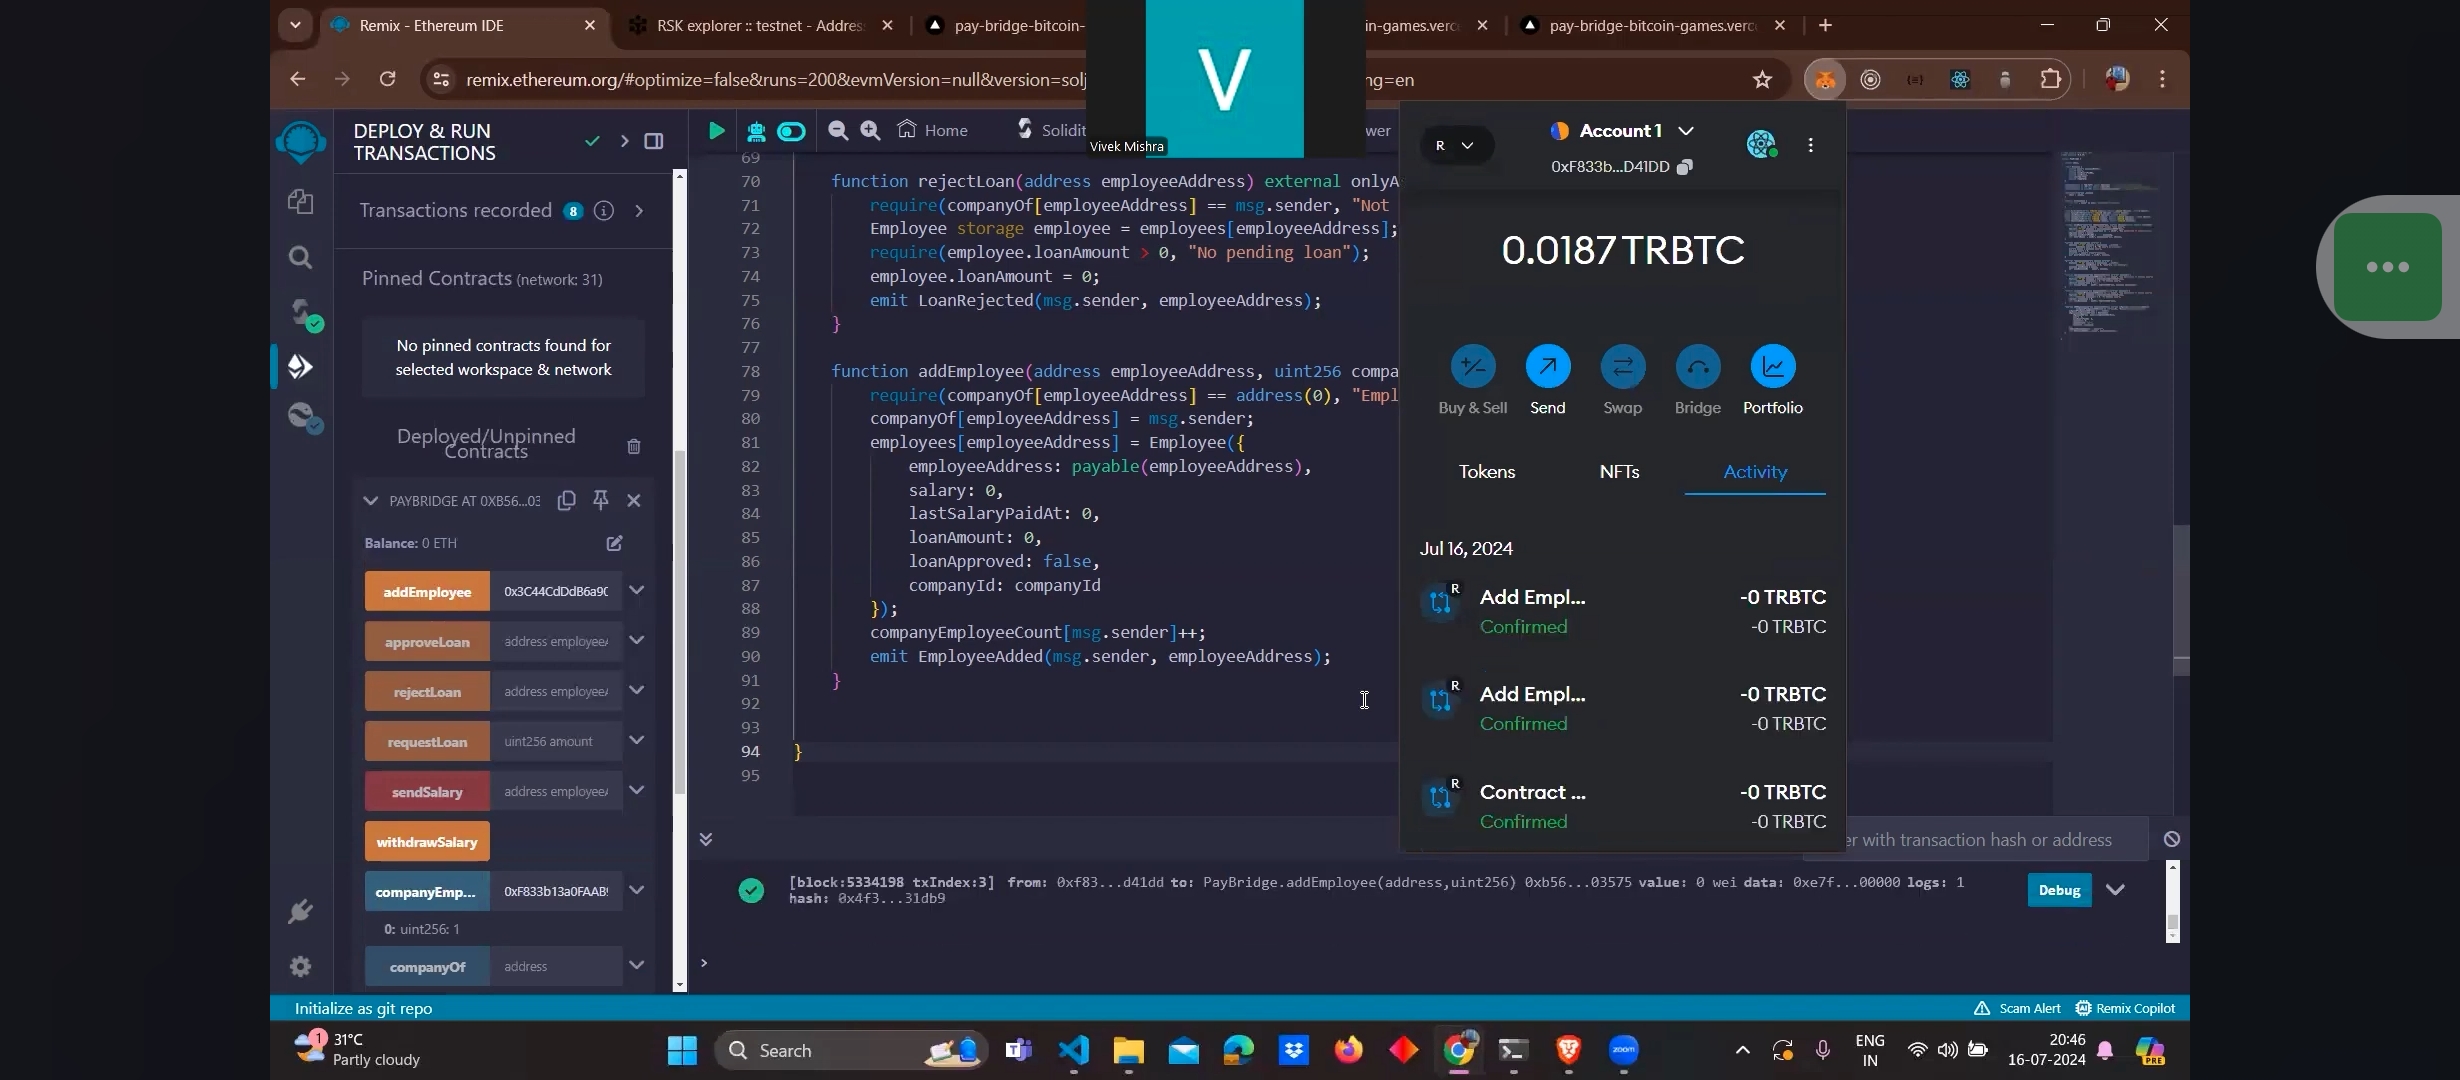Copy the MetaMask account address
The width and height of the screenshot is (2460, 1080).
pyautogui.click(x=1685, y=167)
